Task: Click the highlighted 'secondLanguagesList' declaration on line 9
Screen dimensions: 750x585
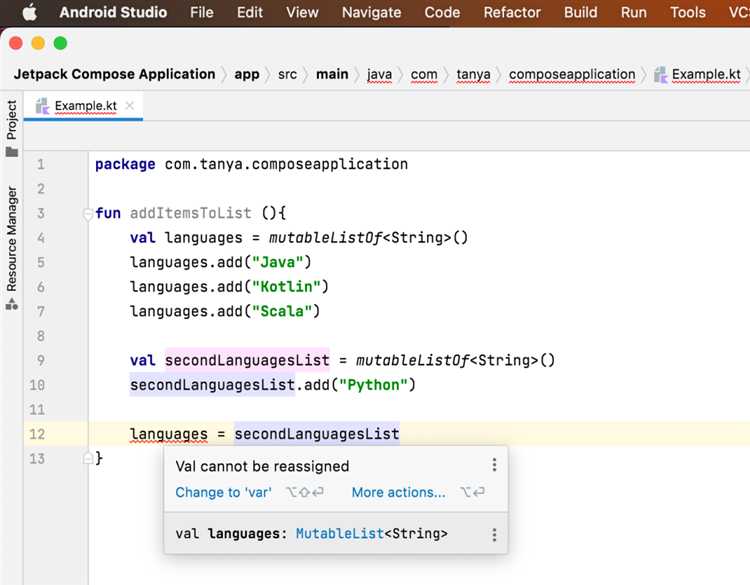Action: pos(247,360)
